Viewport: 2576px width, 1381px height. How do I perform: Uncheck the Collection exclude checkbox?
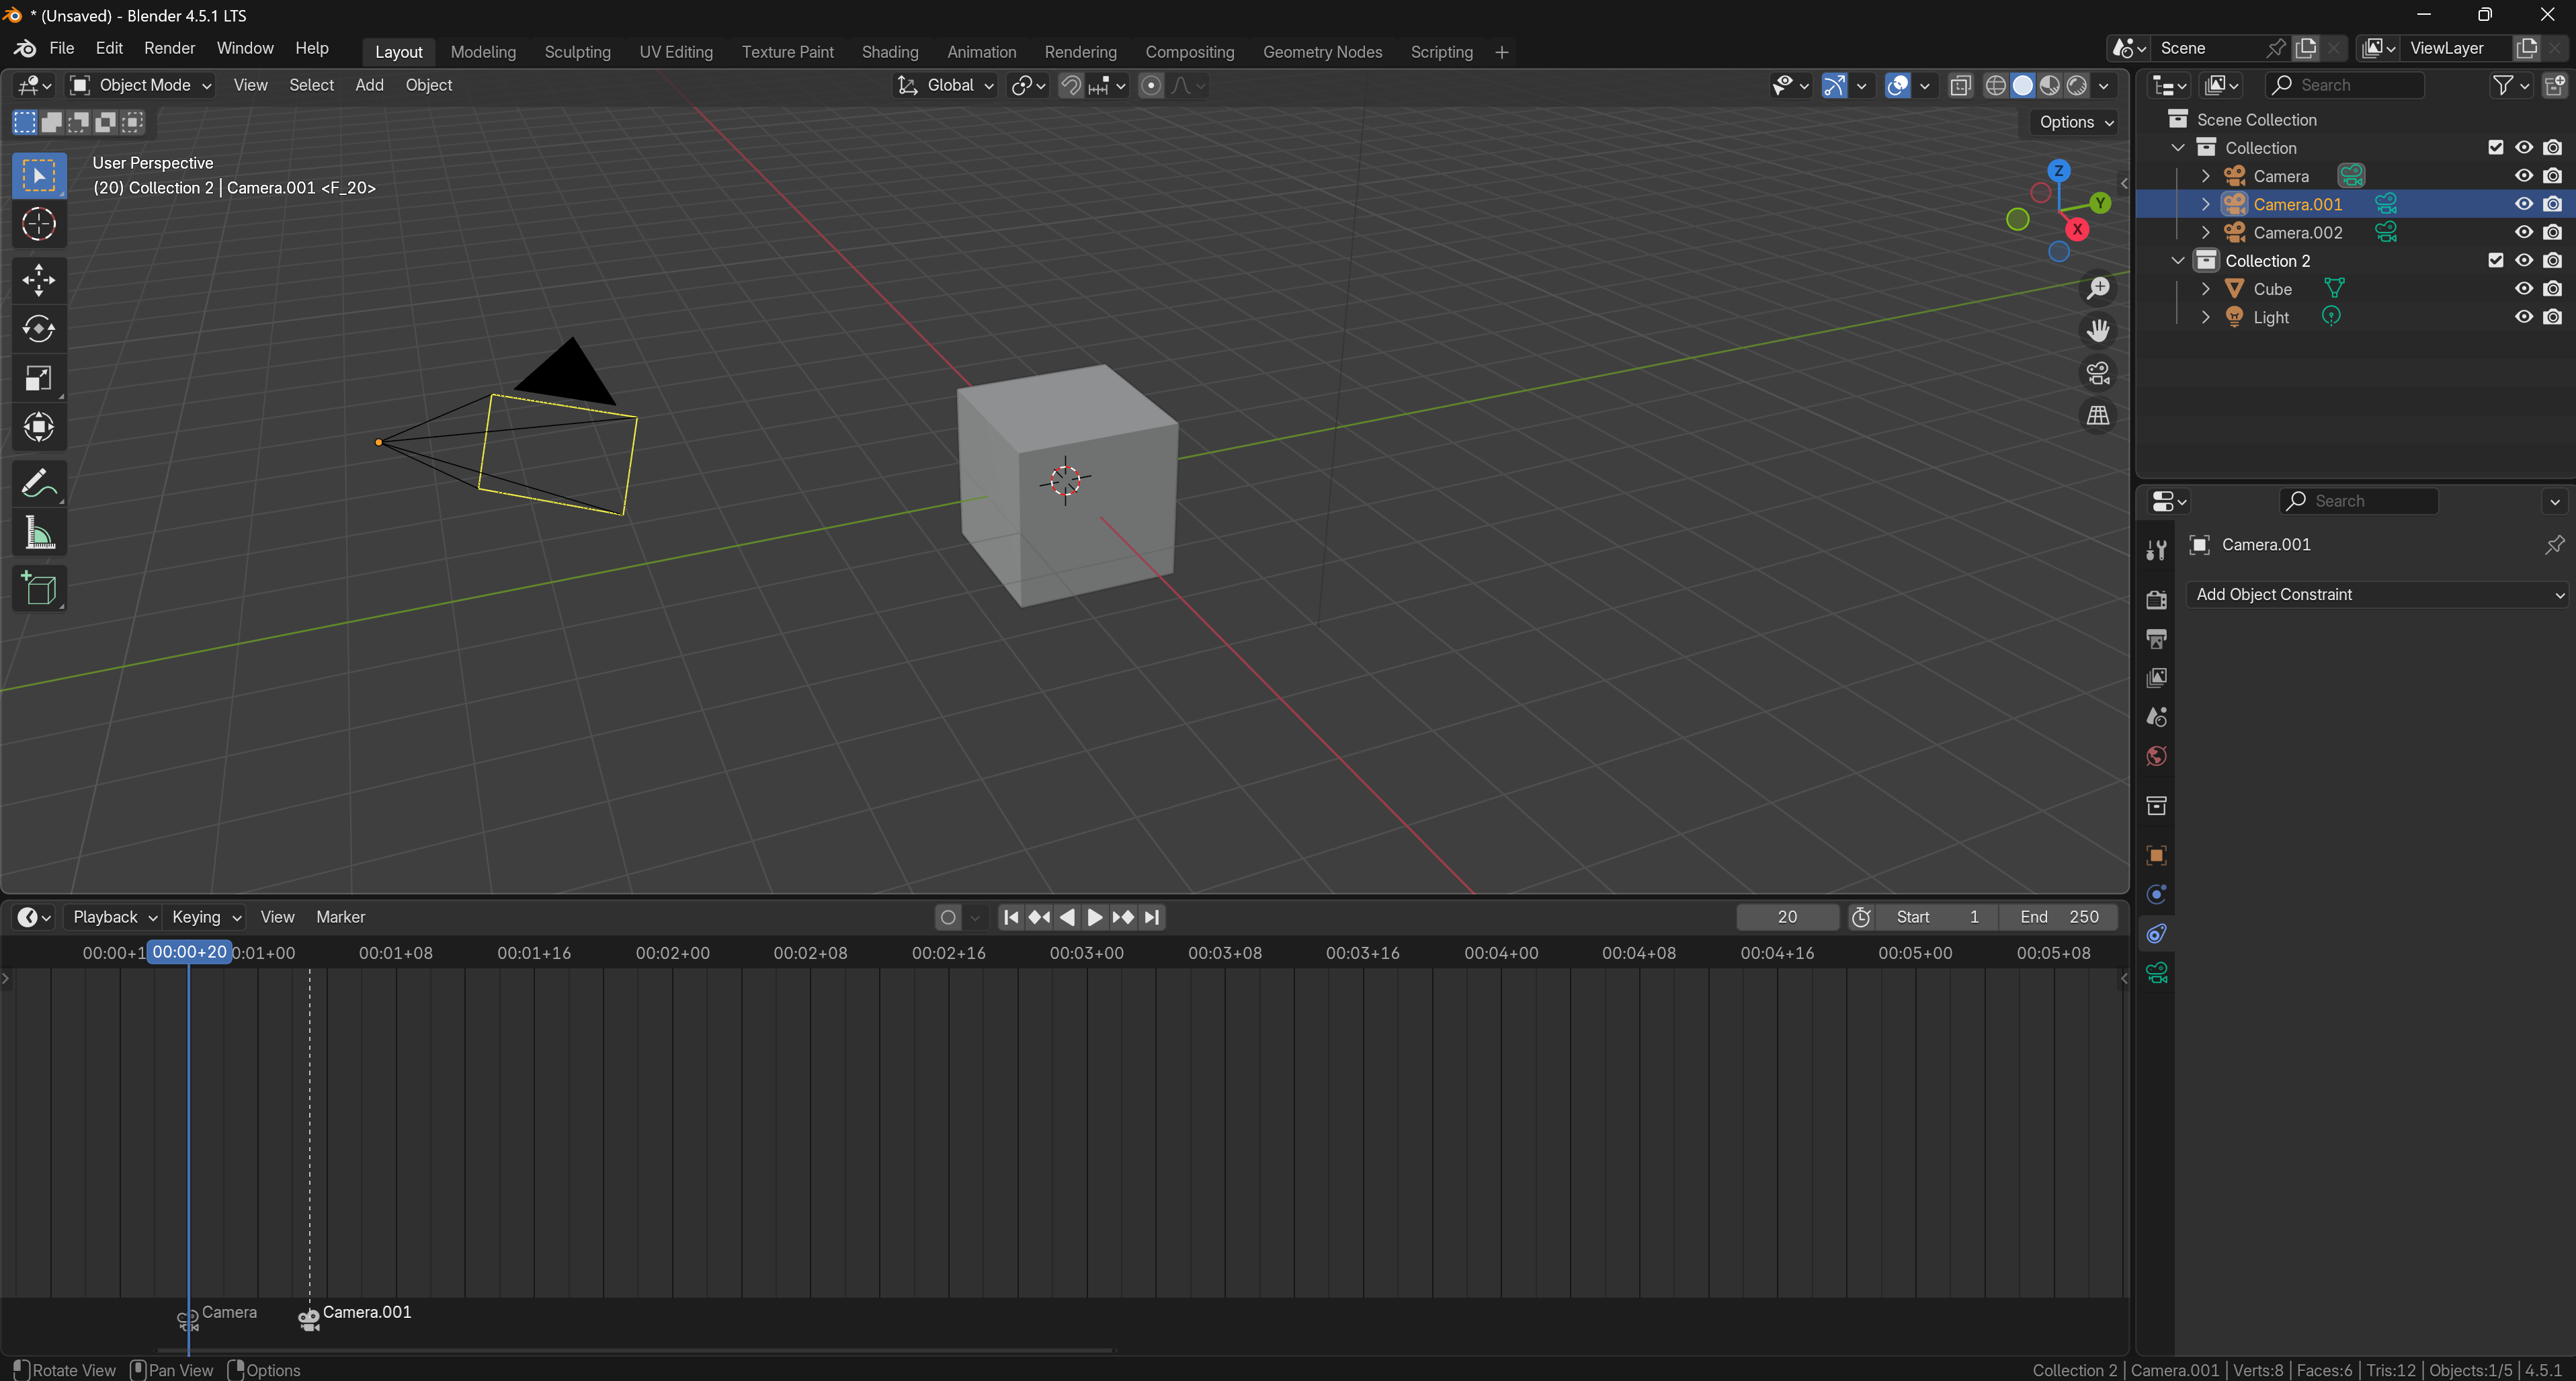[2496, 147]
